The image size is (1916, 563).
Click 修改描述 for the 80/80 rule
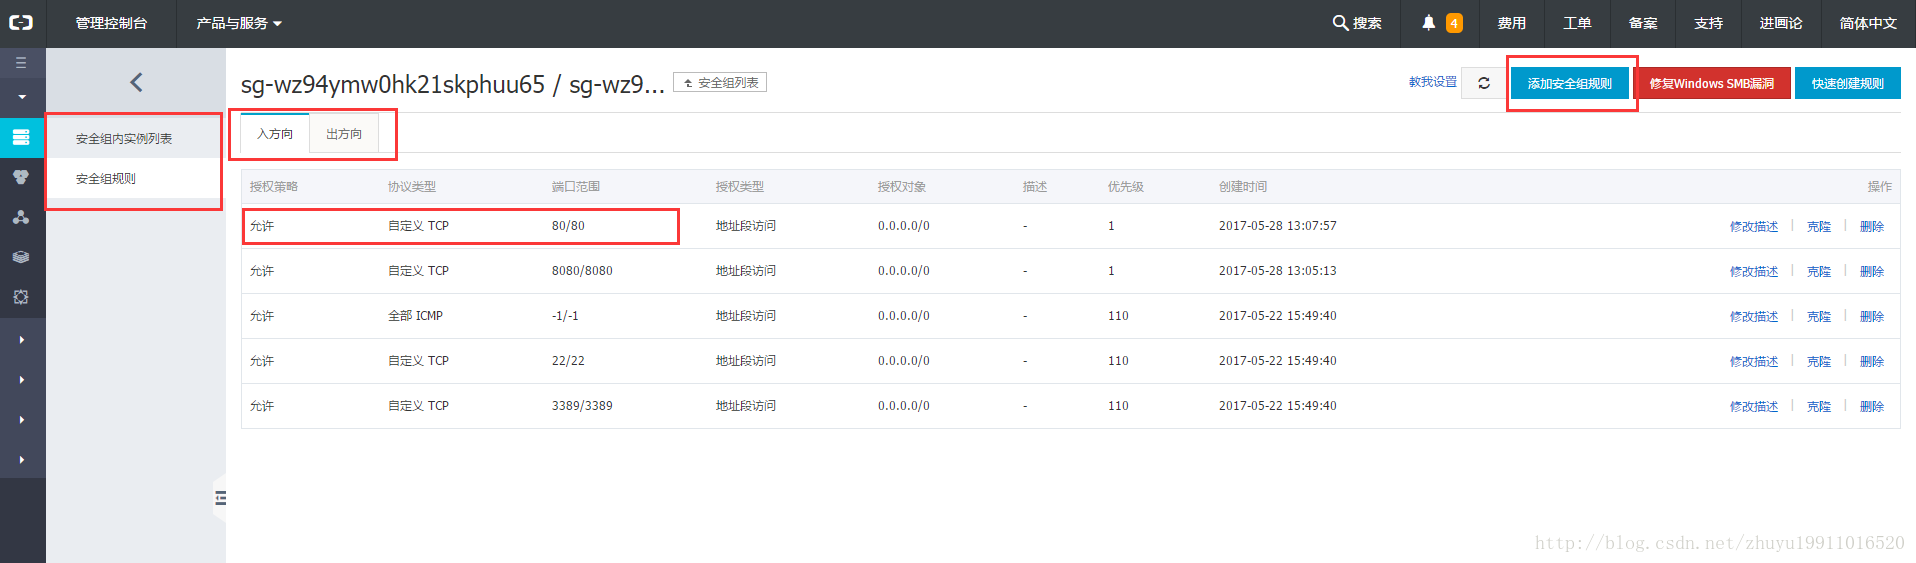coord(1754,226)
